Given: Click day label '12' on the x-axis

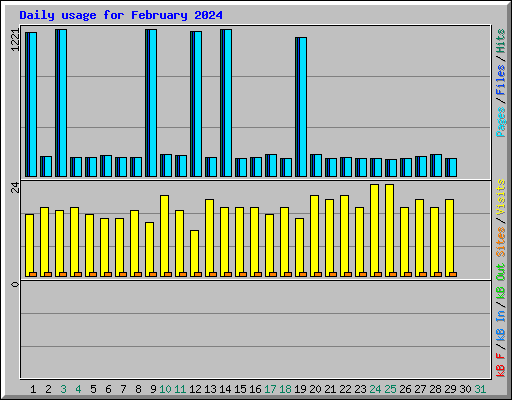Looking at the screenshot, I should coord(195,389).
